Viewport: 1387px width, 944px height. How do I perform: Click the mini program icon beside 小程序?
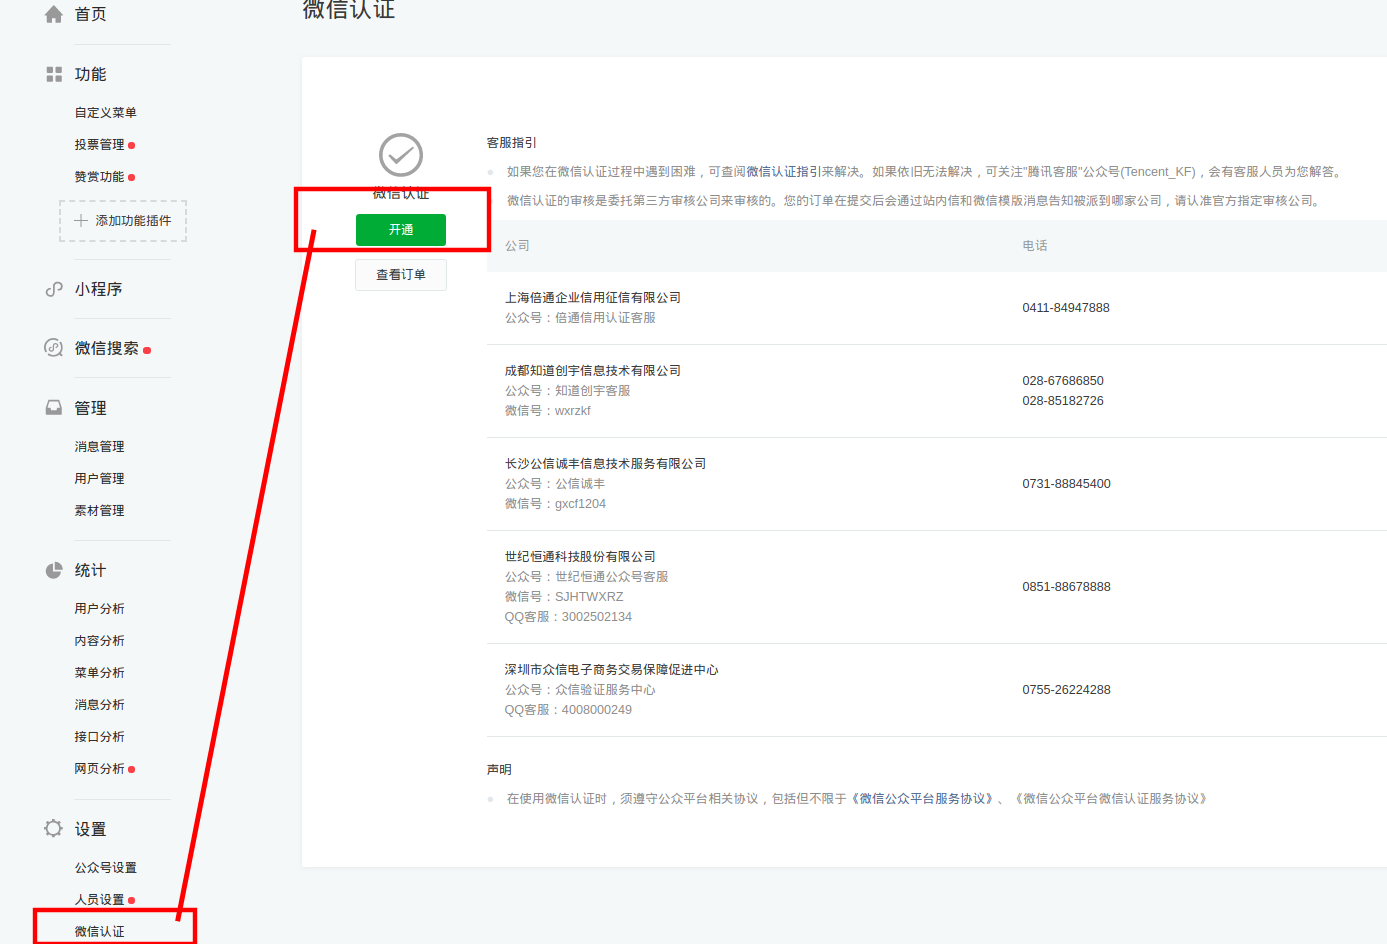pos(54,289)
